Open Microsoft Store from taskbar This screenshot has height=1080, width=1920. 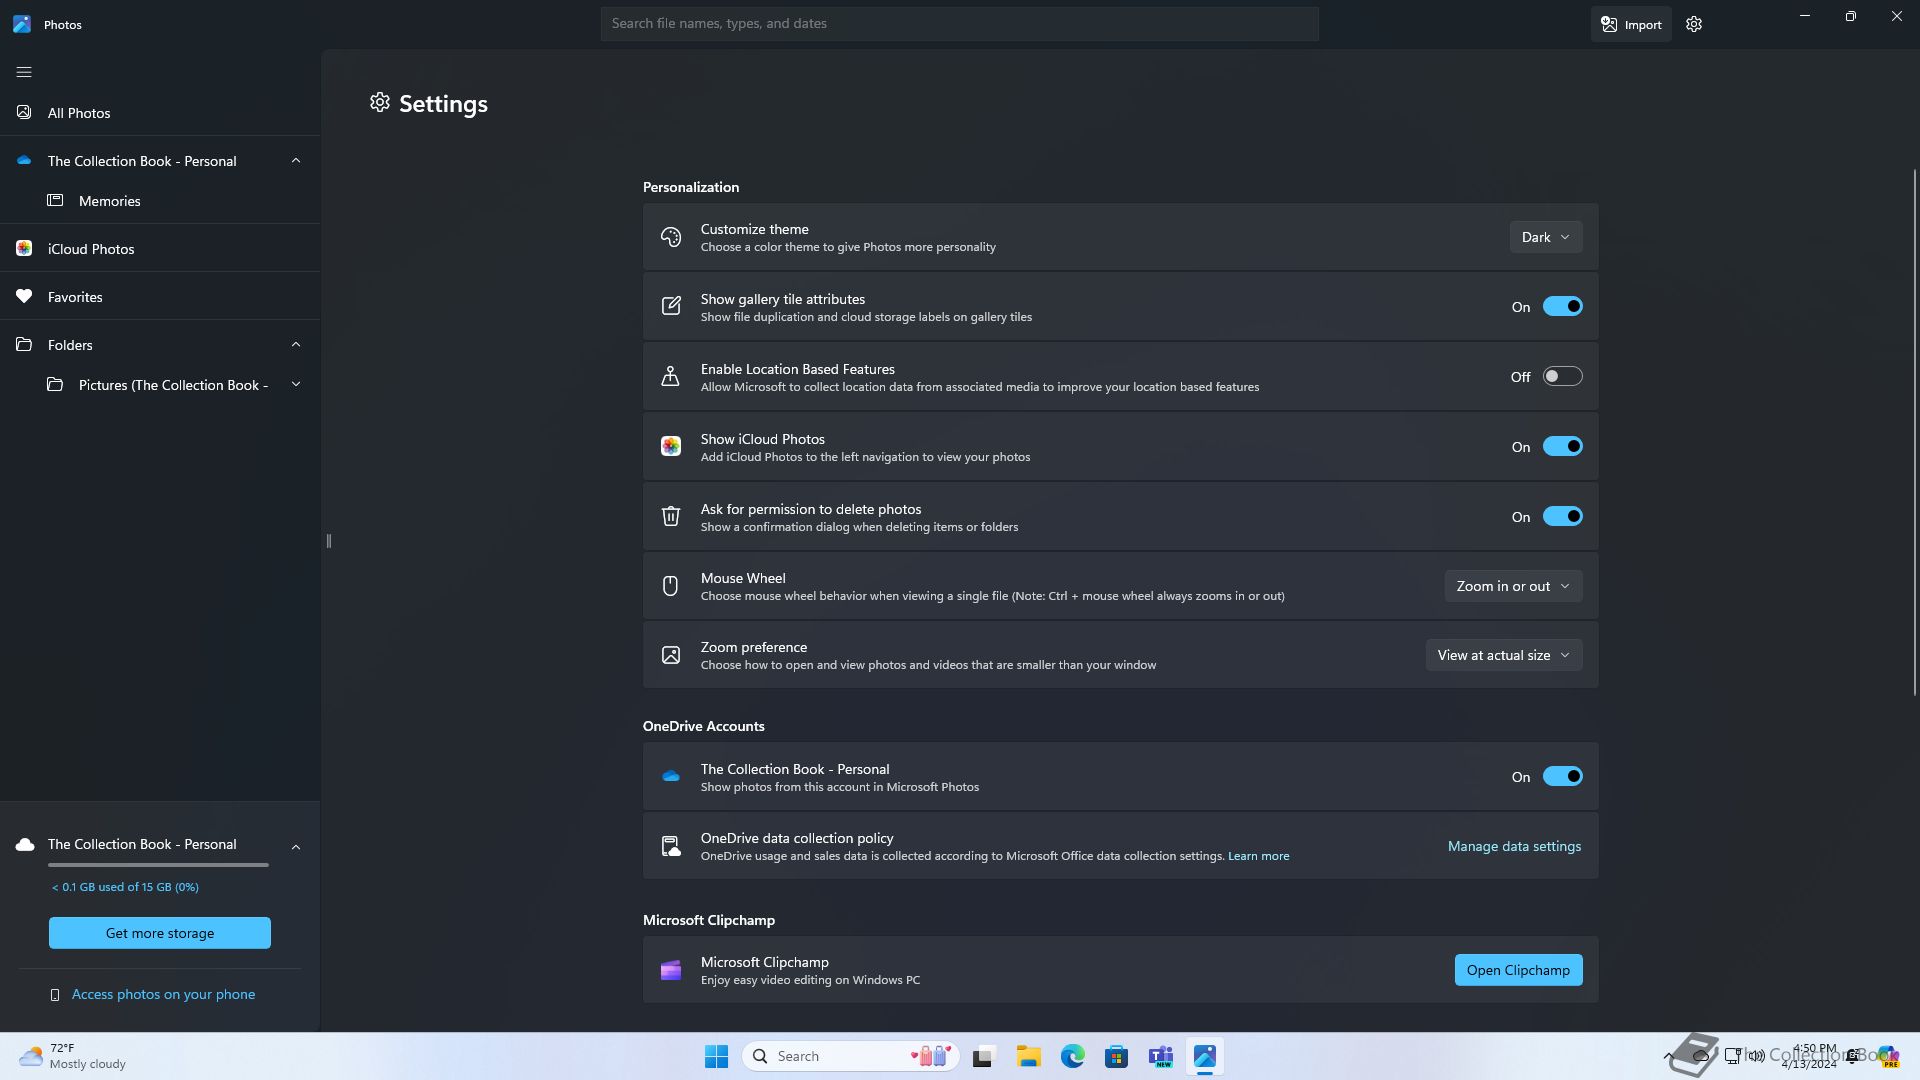click(x=1116, y=1056)
